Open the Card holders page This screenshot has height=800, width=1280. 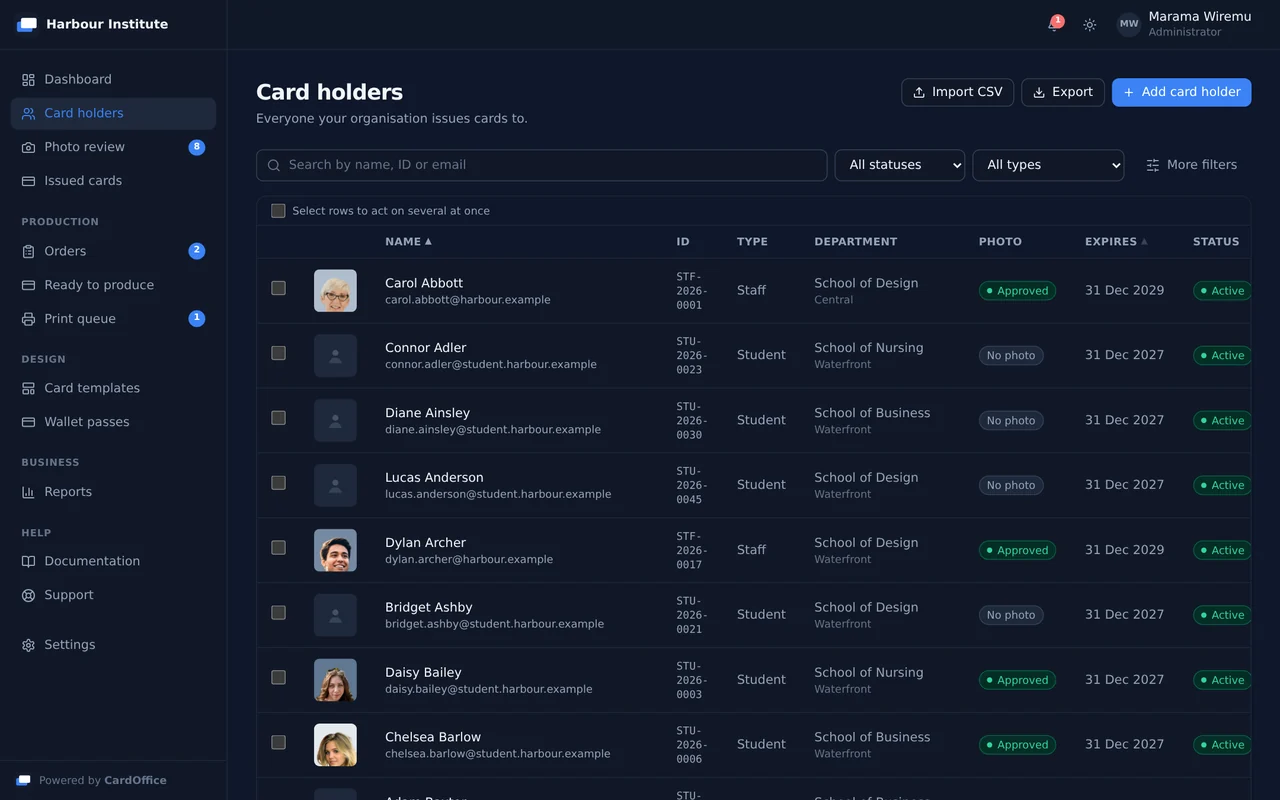tap(113, 113)
